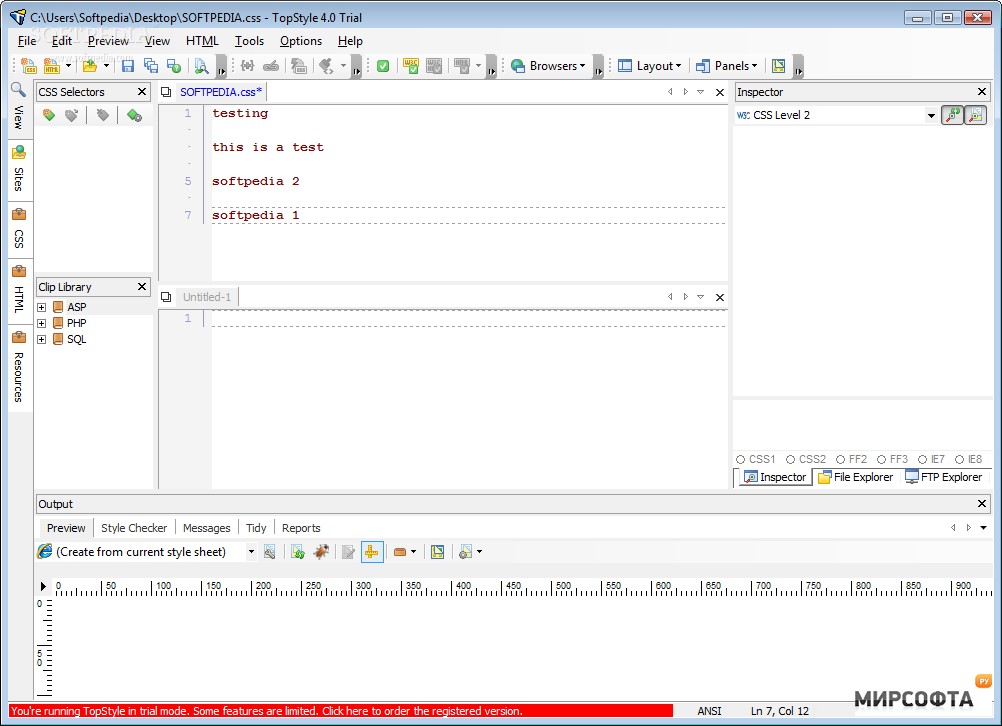Toggle the yellow ruler icon in Output
Screen dimensions: 1002x726
click(x=372, y=552)
